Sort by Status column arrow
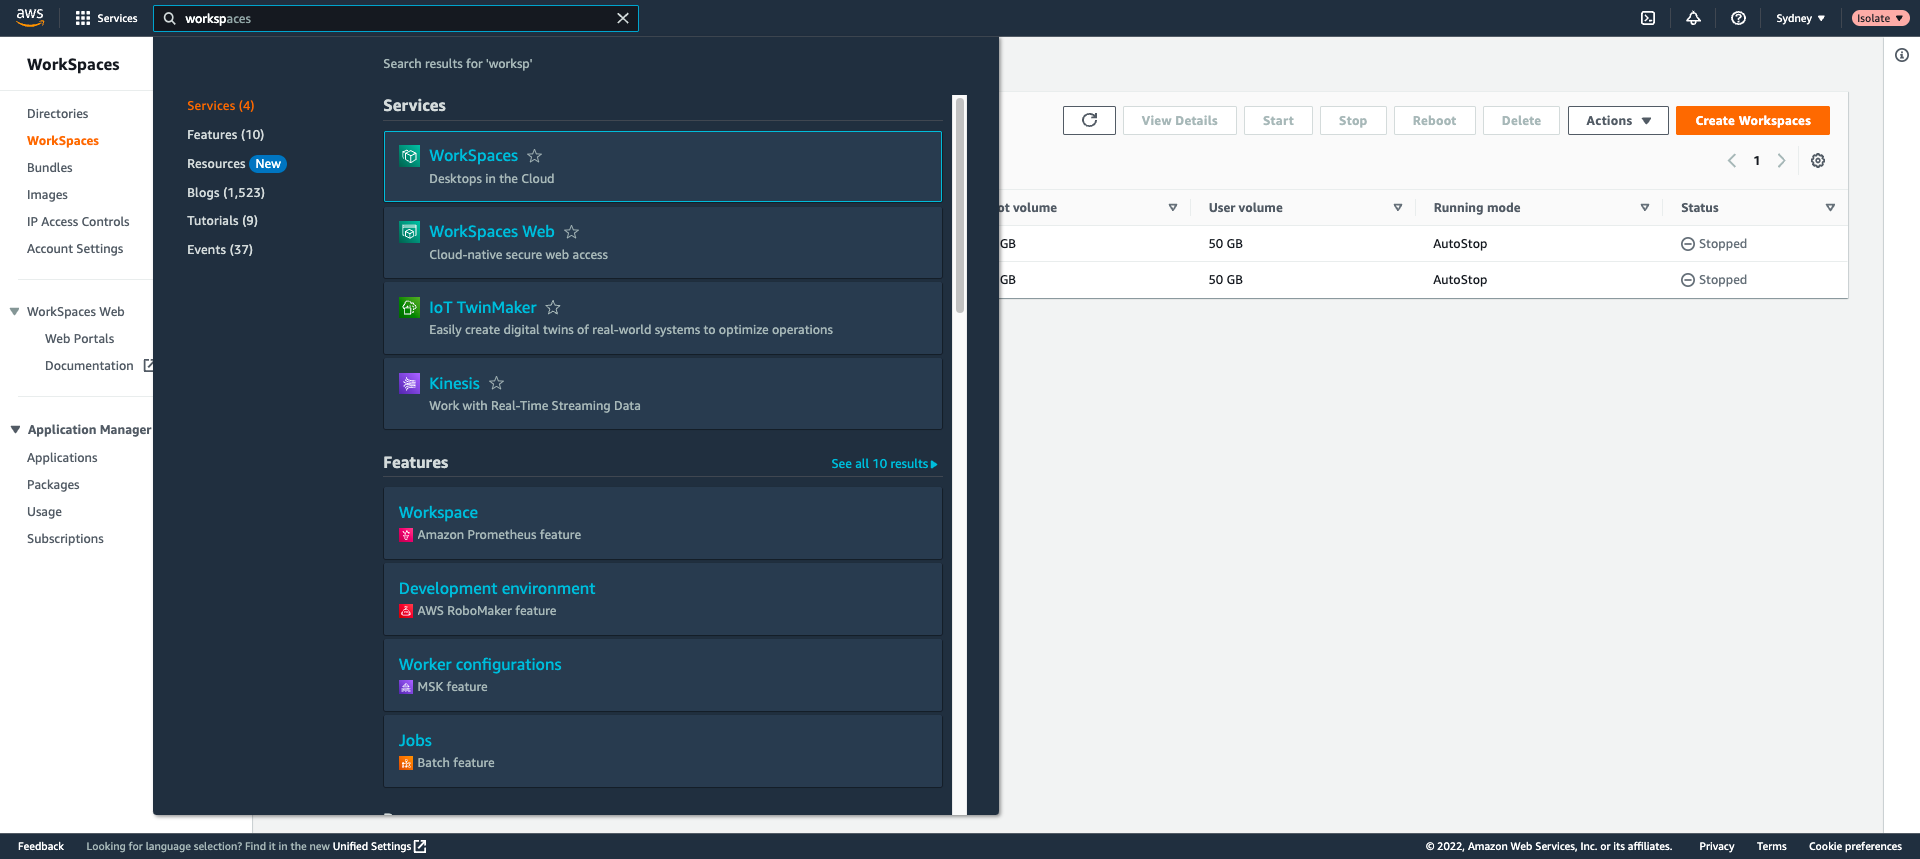Viewport: 1920px width, 859px height. pos(1830,208)
